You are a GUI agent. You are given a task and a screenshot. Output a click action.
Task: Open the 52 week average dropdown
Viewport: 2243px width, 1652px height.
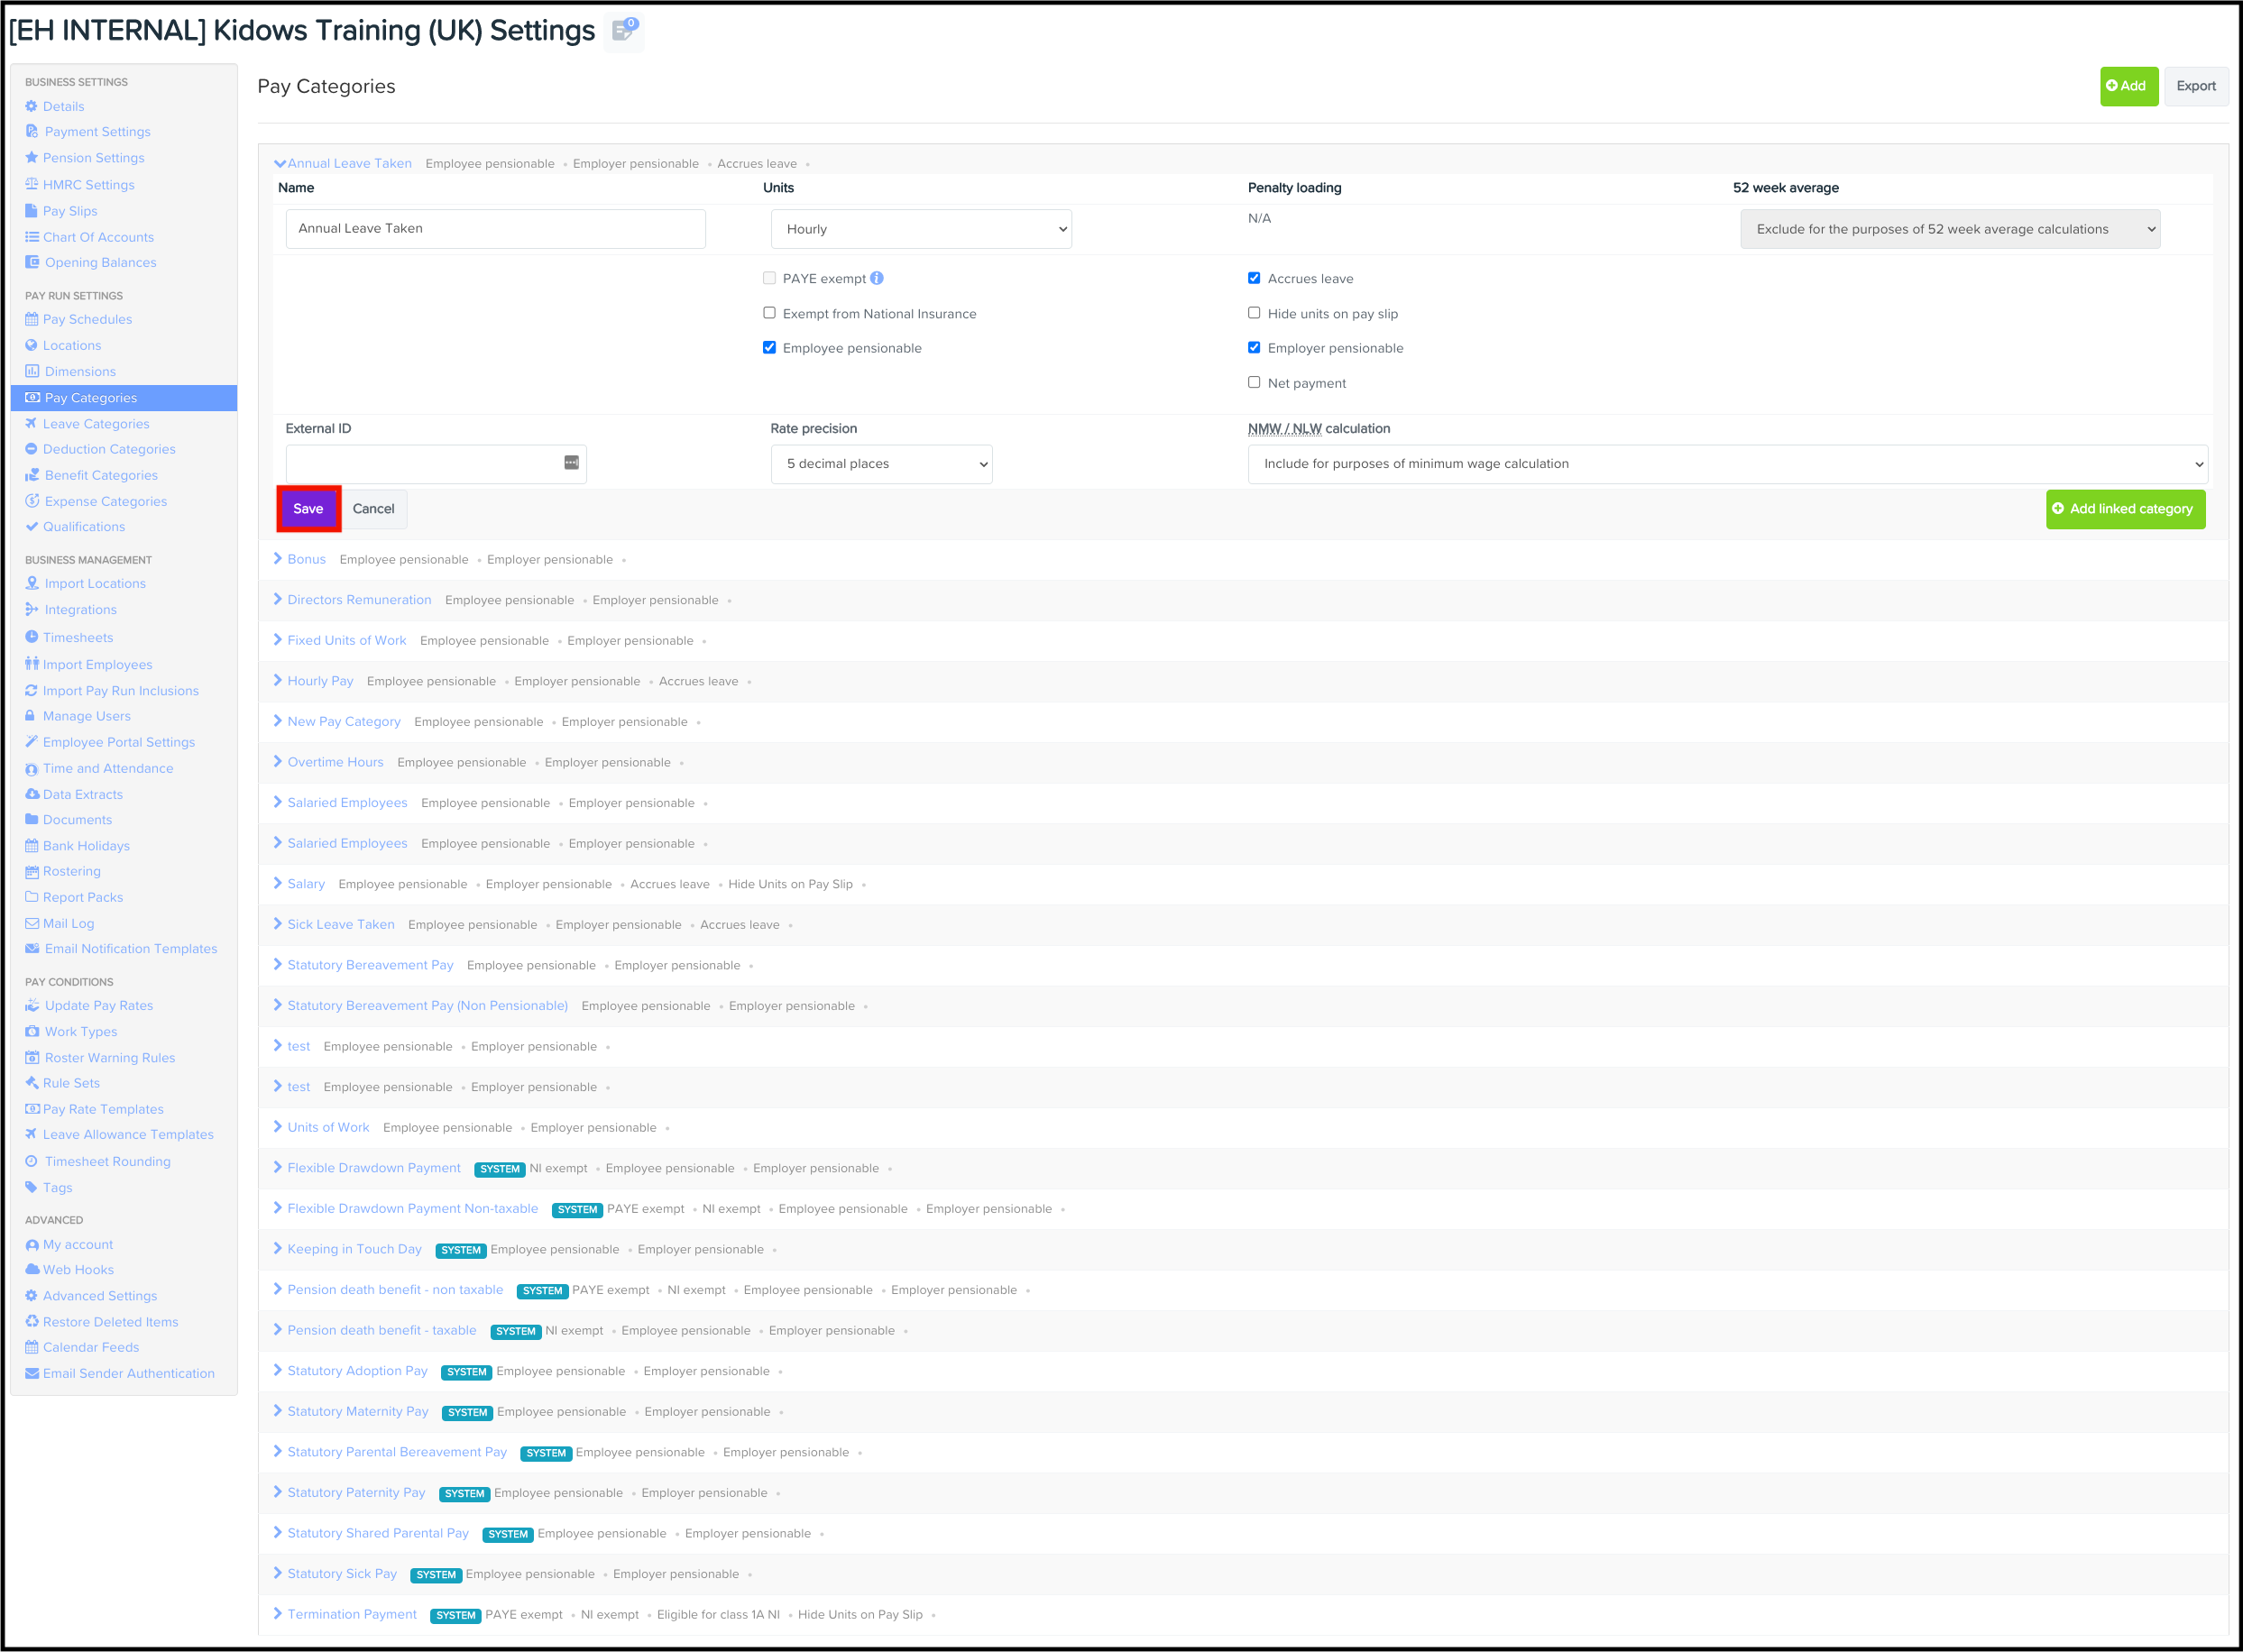click(x=1950, y=229)
